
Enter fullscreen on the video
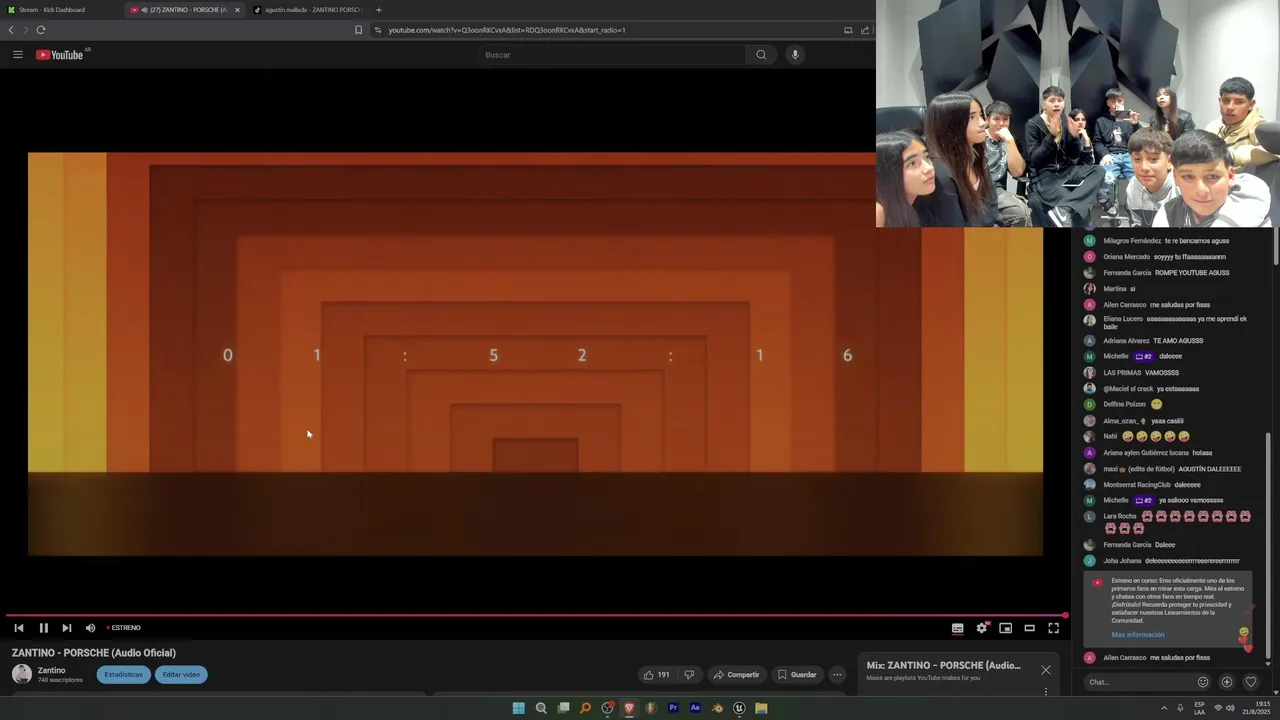pyautogui.click(x=1053, y=628)
